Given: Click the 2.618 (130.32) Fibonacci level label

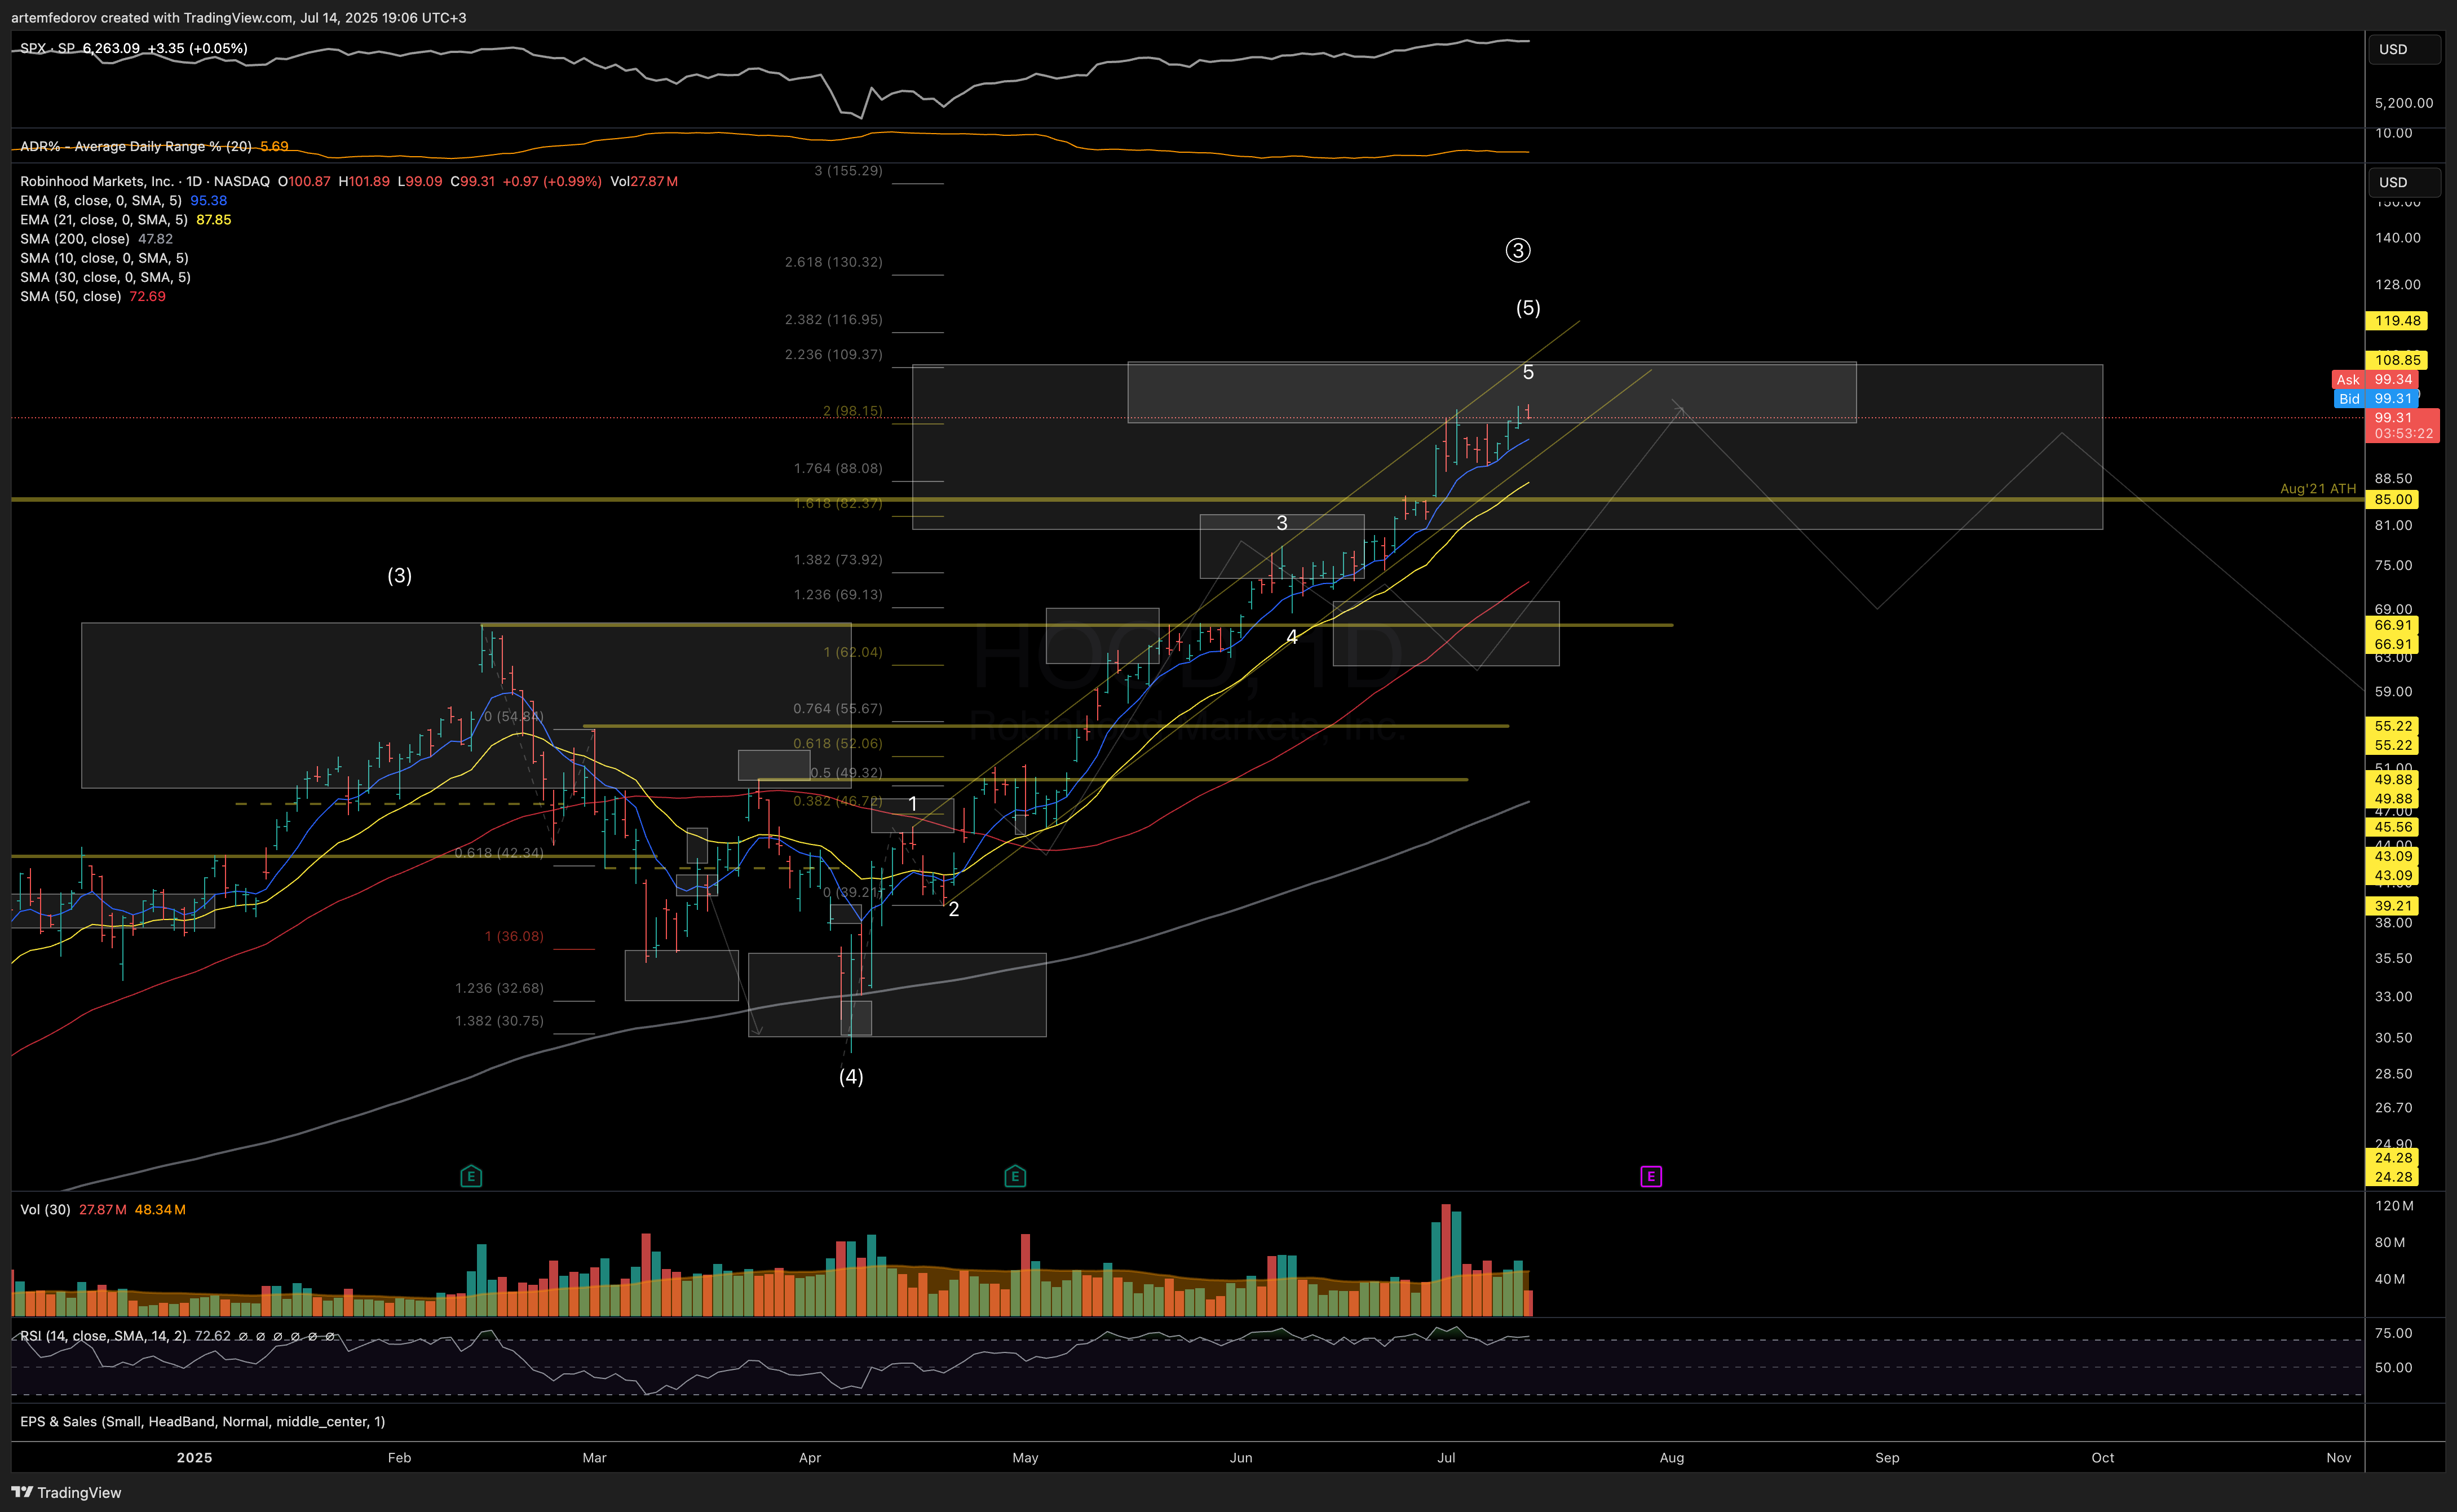Looking at the screenshot, I should click(x=833, y=262).
